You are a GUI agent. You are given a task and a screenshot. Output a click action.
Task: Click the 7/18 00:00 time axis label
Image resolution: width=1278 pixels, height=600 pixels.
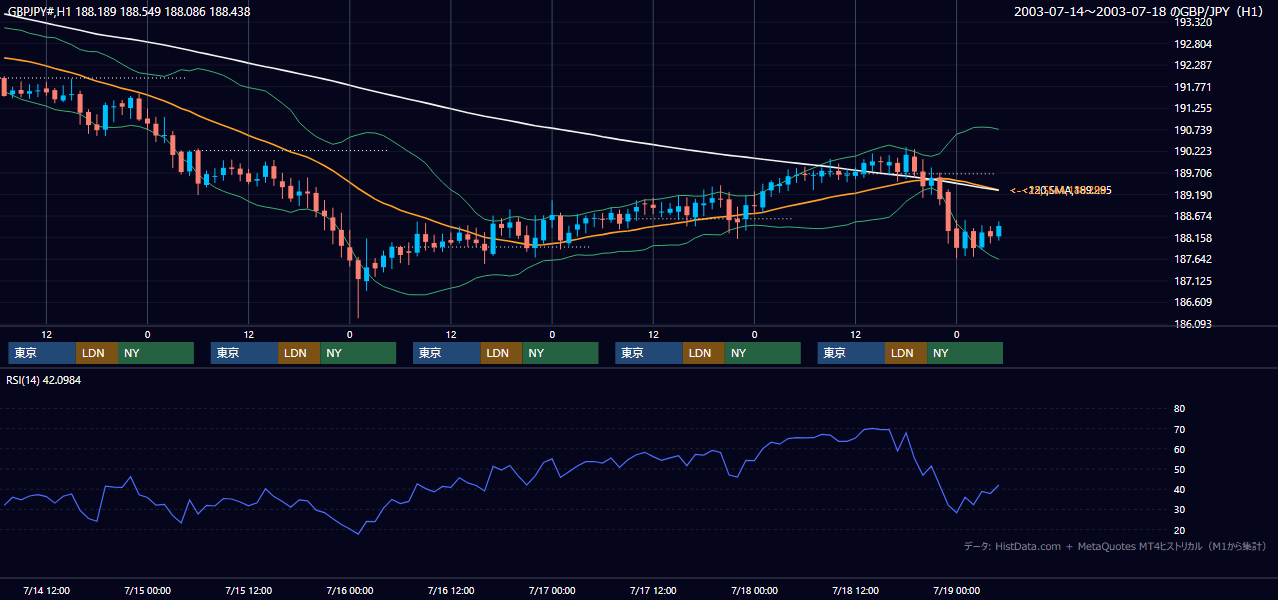tap(754, 590)
